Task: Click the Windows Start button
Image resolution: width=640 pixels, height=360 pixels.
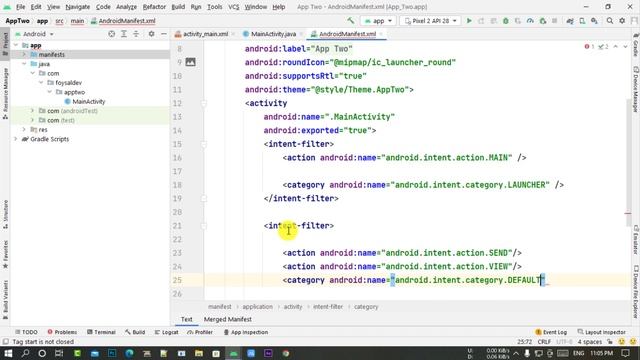Action: pos(8,353)
